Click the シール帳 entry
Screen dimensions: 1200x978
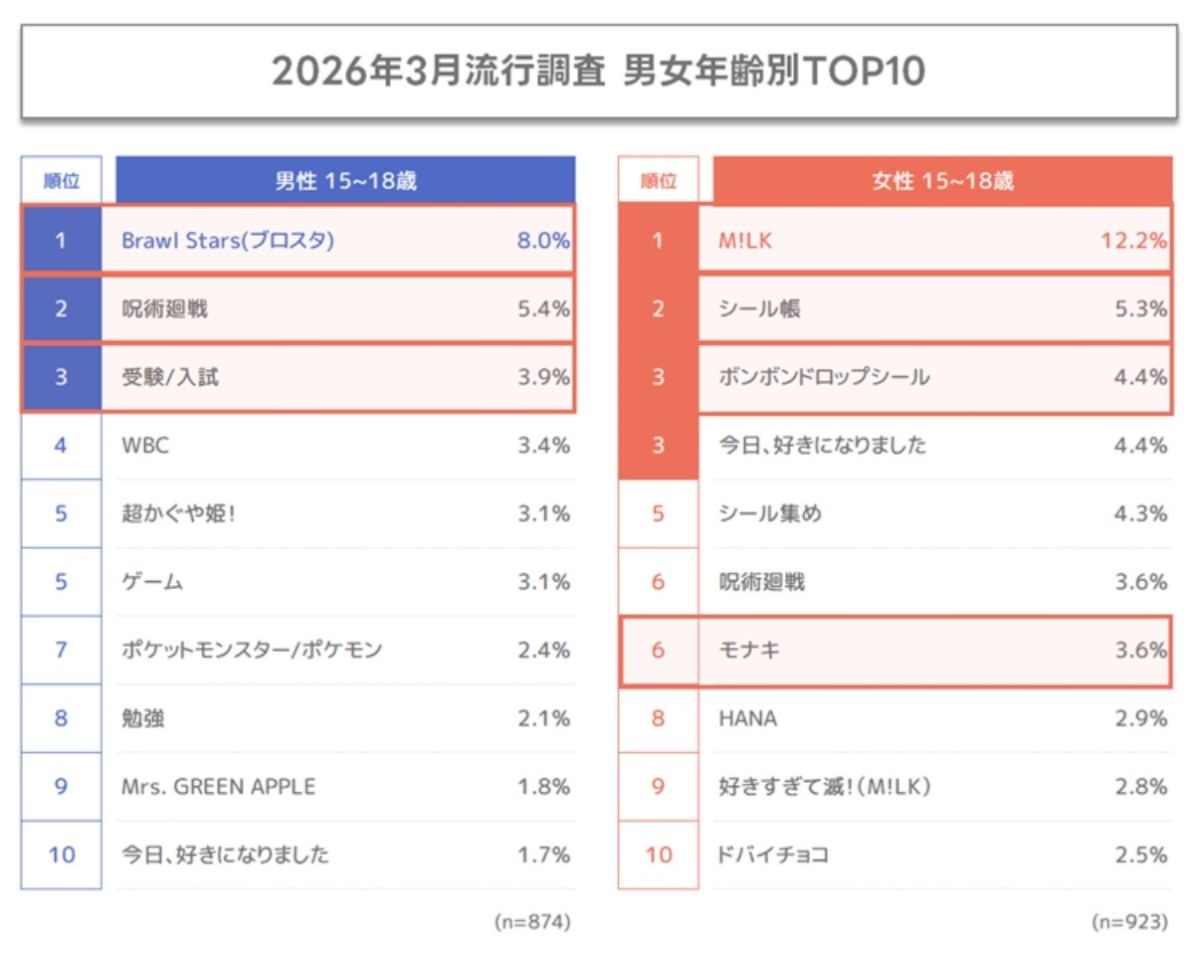(760, 309)
